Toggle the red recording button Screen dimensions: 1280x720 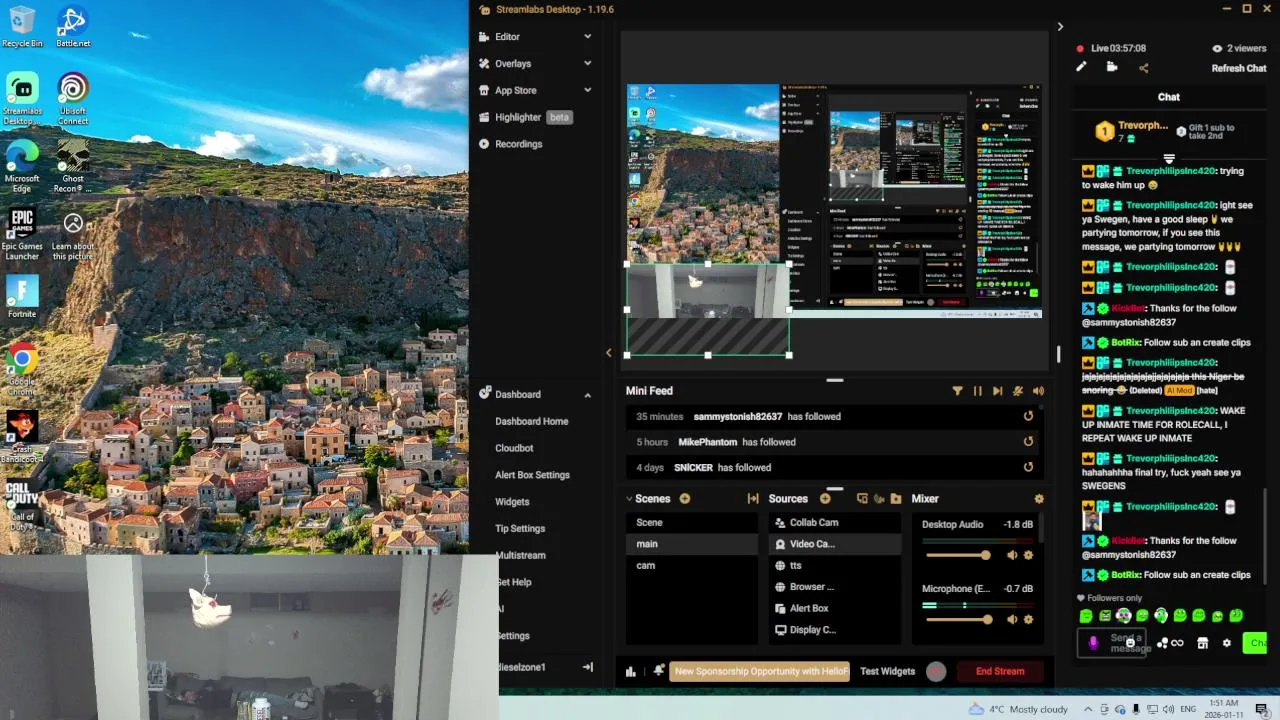tap(936, 672)
